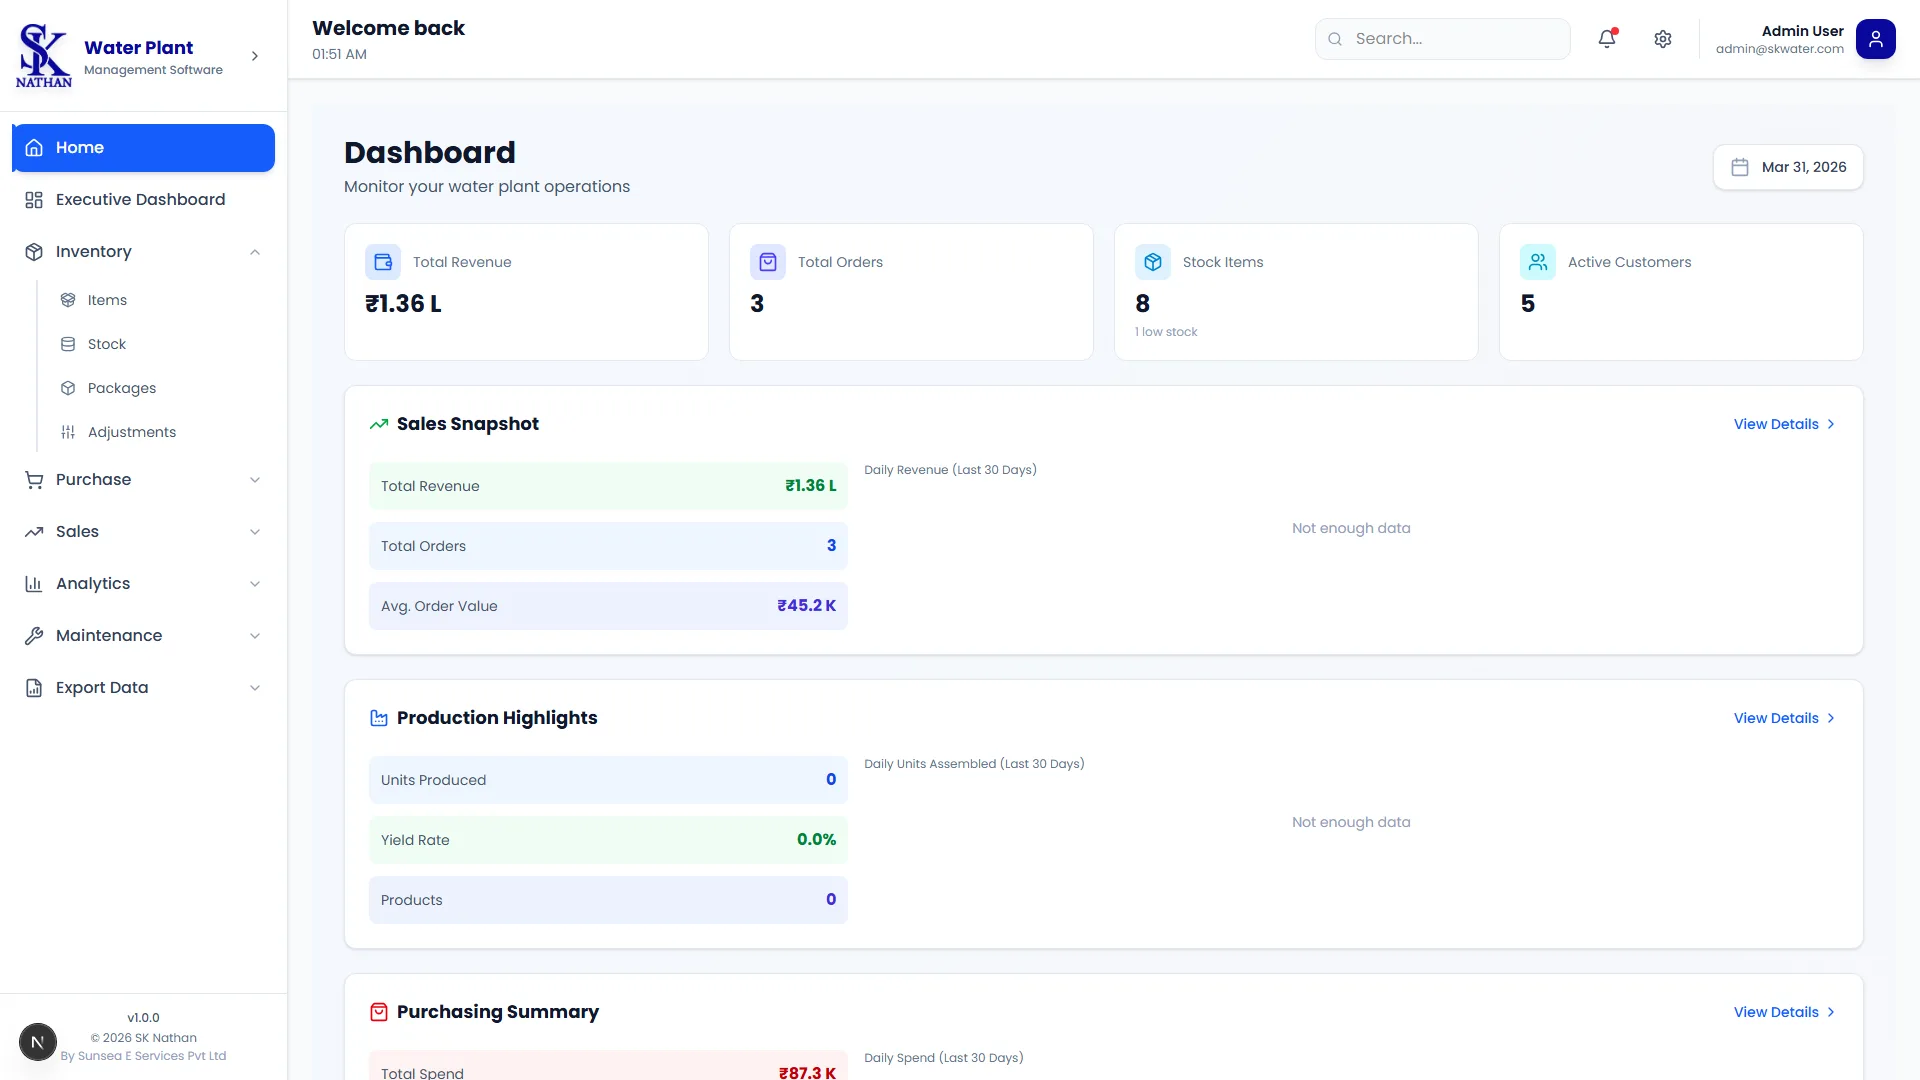Screen dimensions: 1920x1080
Task: Click the Total Orders row in Sales Snapshot
Action: 608,546
